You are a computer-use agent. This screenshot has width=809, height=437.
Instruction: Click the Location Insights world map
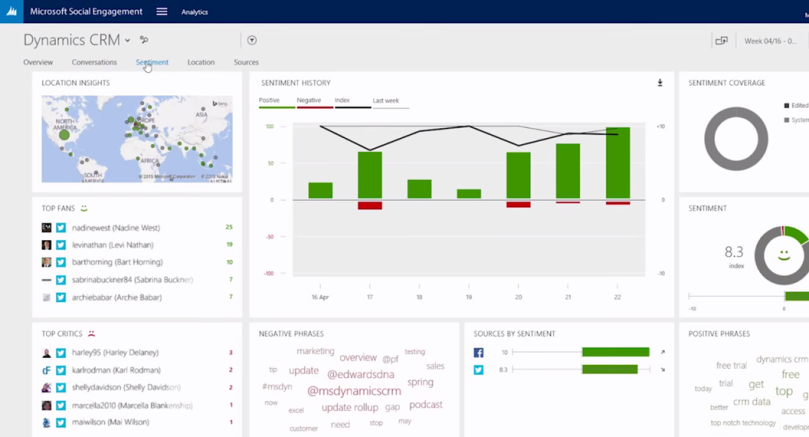click(x=137, y=139)
